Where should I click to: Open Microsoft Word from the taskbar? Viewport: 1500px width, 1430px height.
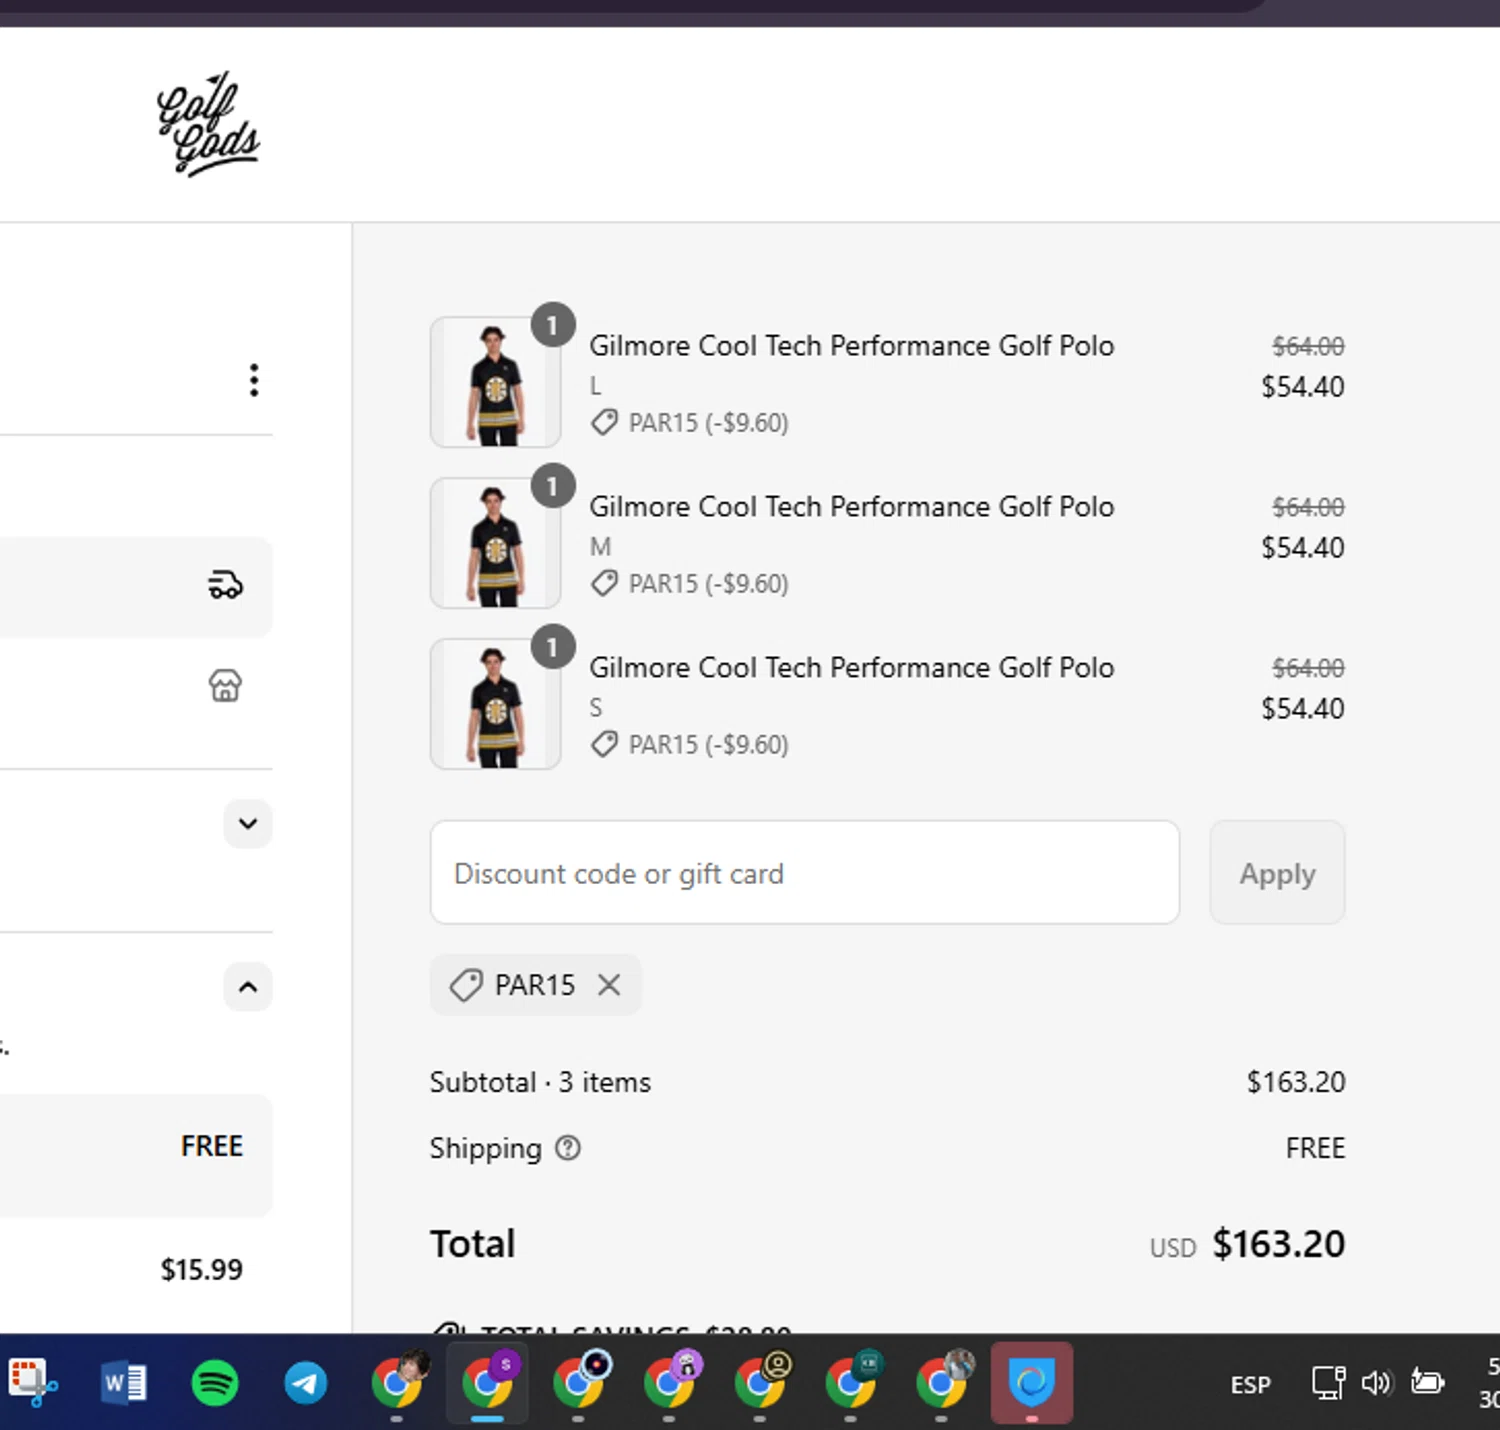point(124,1384)
